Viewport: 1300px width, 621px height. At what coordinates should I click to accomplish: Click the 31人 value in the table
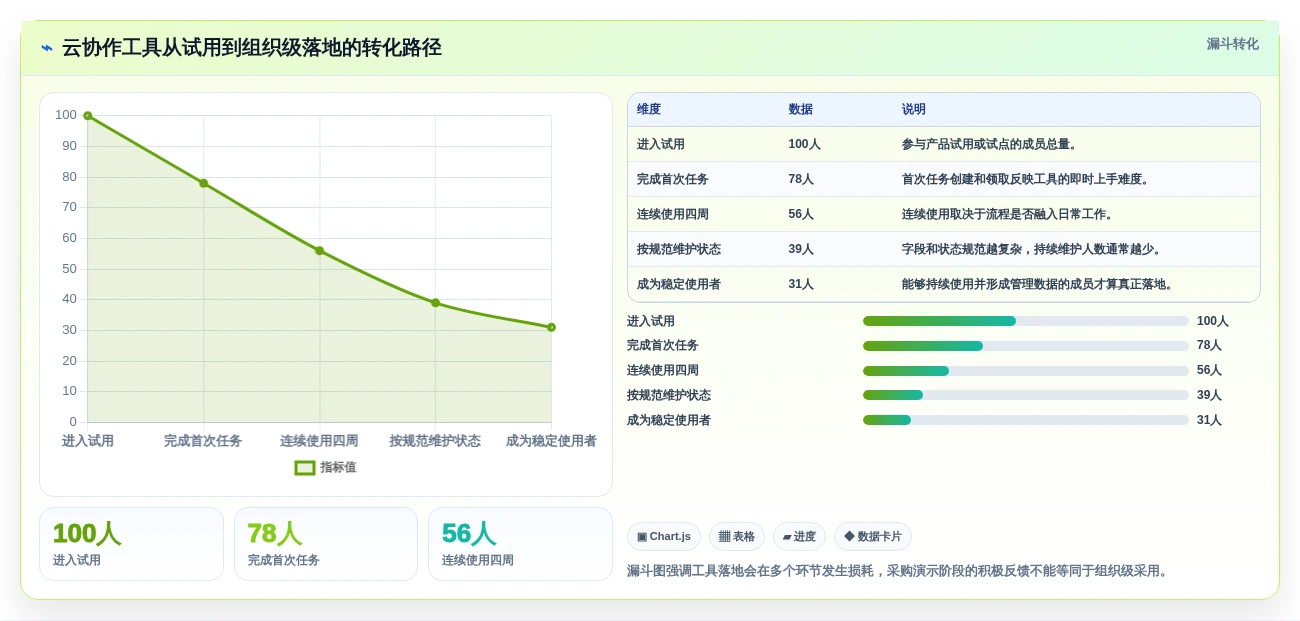[x=801, y=284]
